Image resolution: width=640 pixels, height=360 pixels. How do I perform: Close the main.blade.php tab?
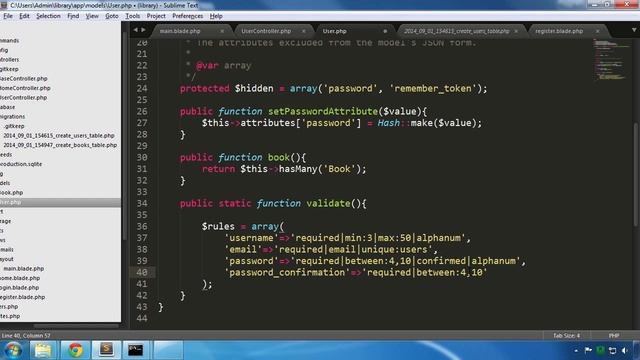pyautogui.click(x=222, y=31)
